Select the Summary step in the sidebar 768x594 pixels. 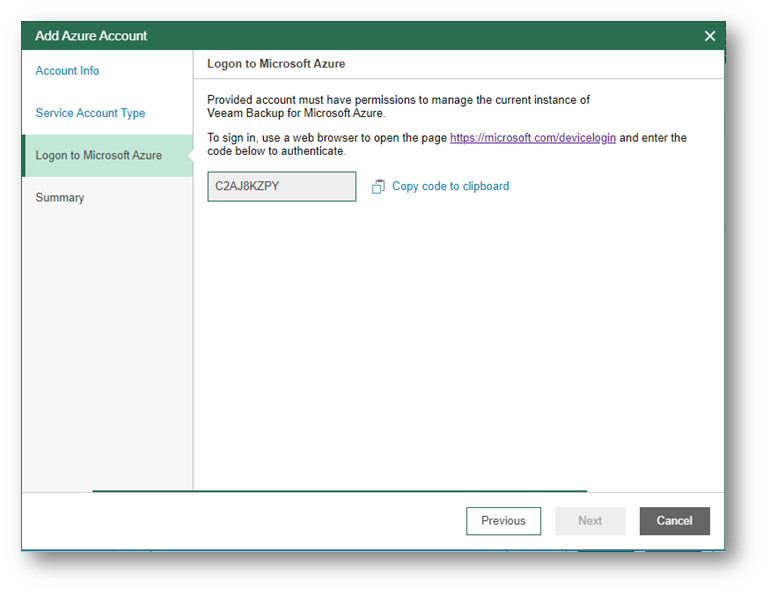tap(60, 198)
